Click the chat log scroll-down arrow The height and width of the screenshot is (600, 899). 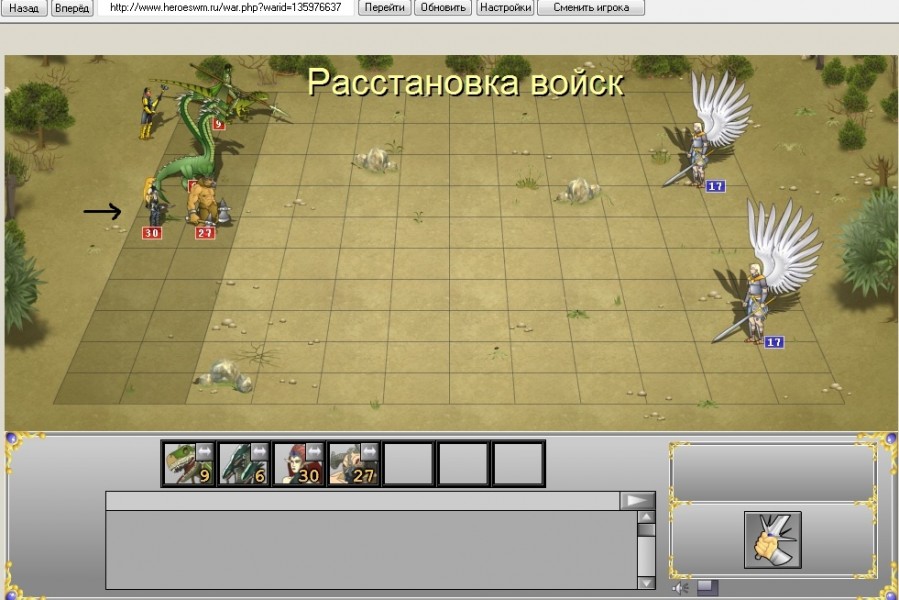coord(646,583)
